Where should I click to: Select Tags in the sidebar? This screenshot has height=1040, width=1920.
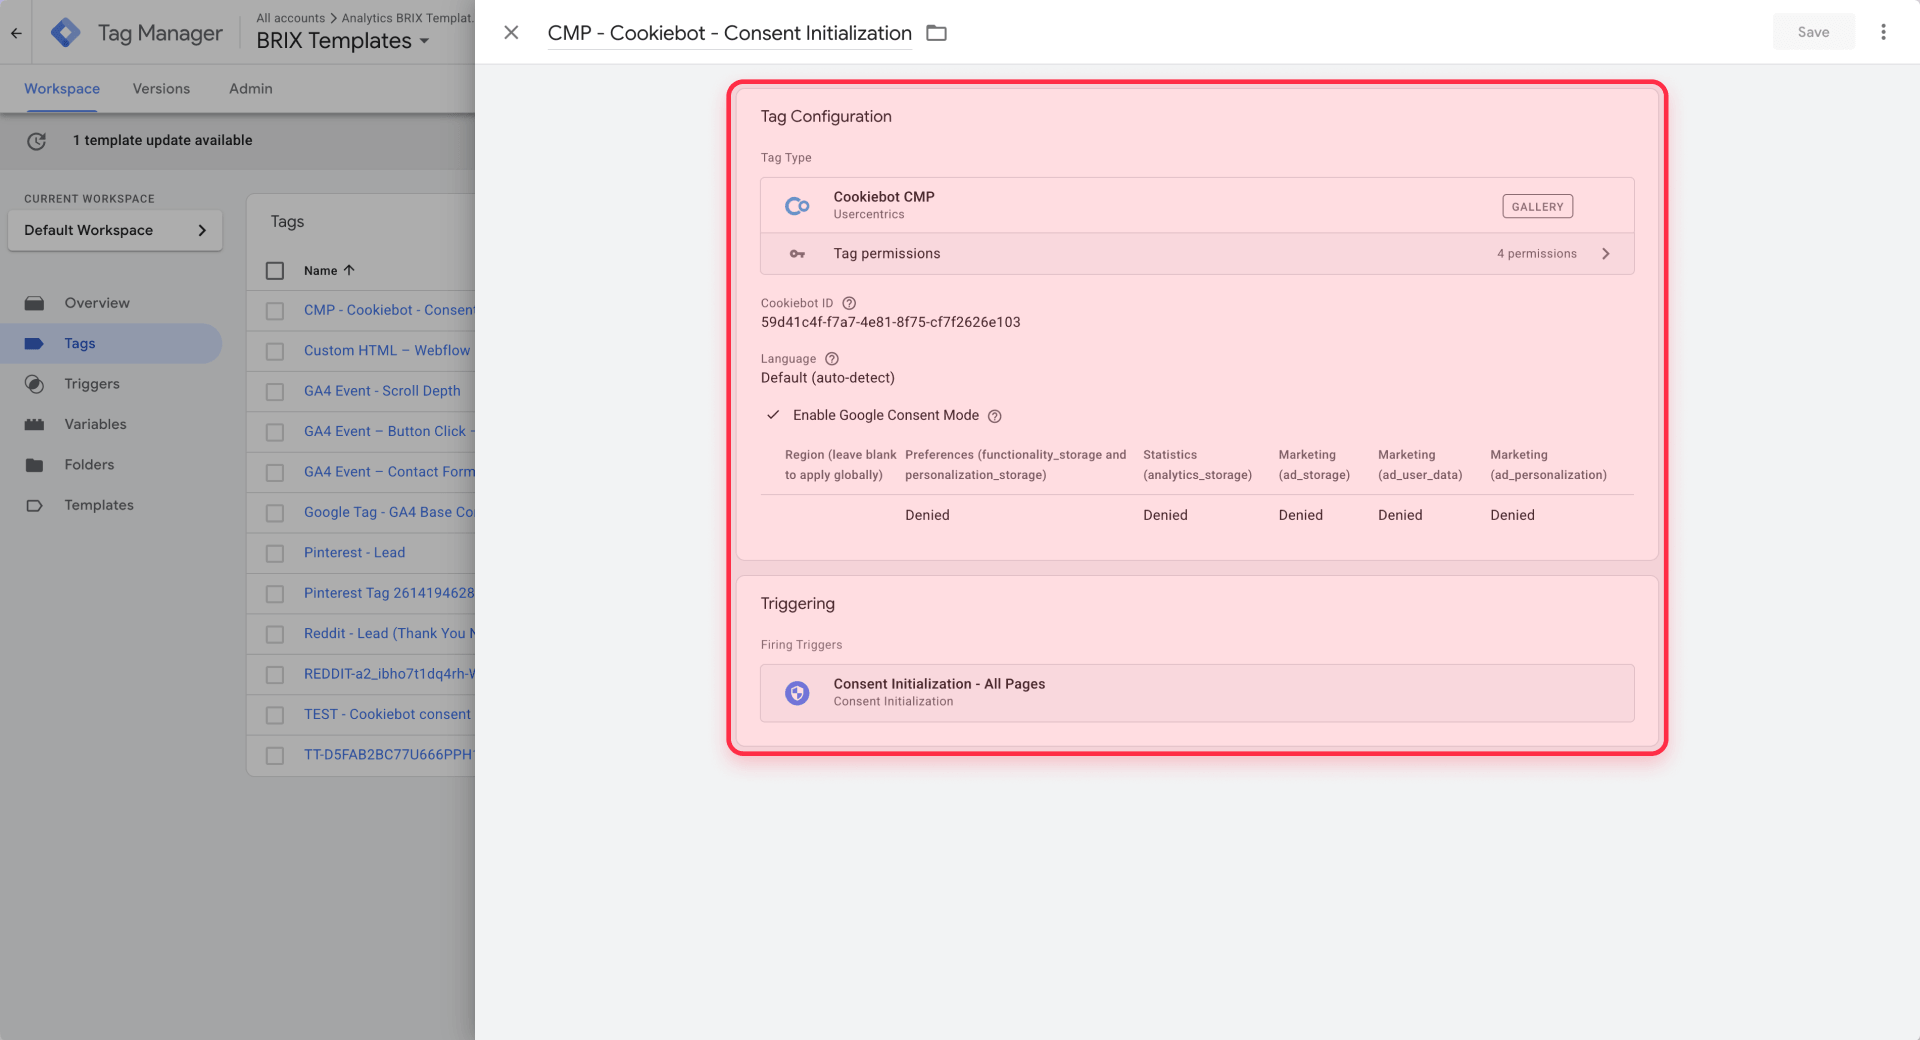coord(80,343)
